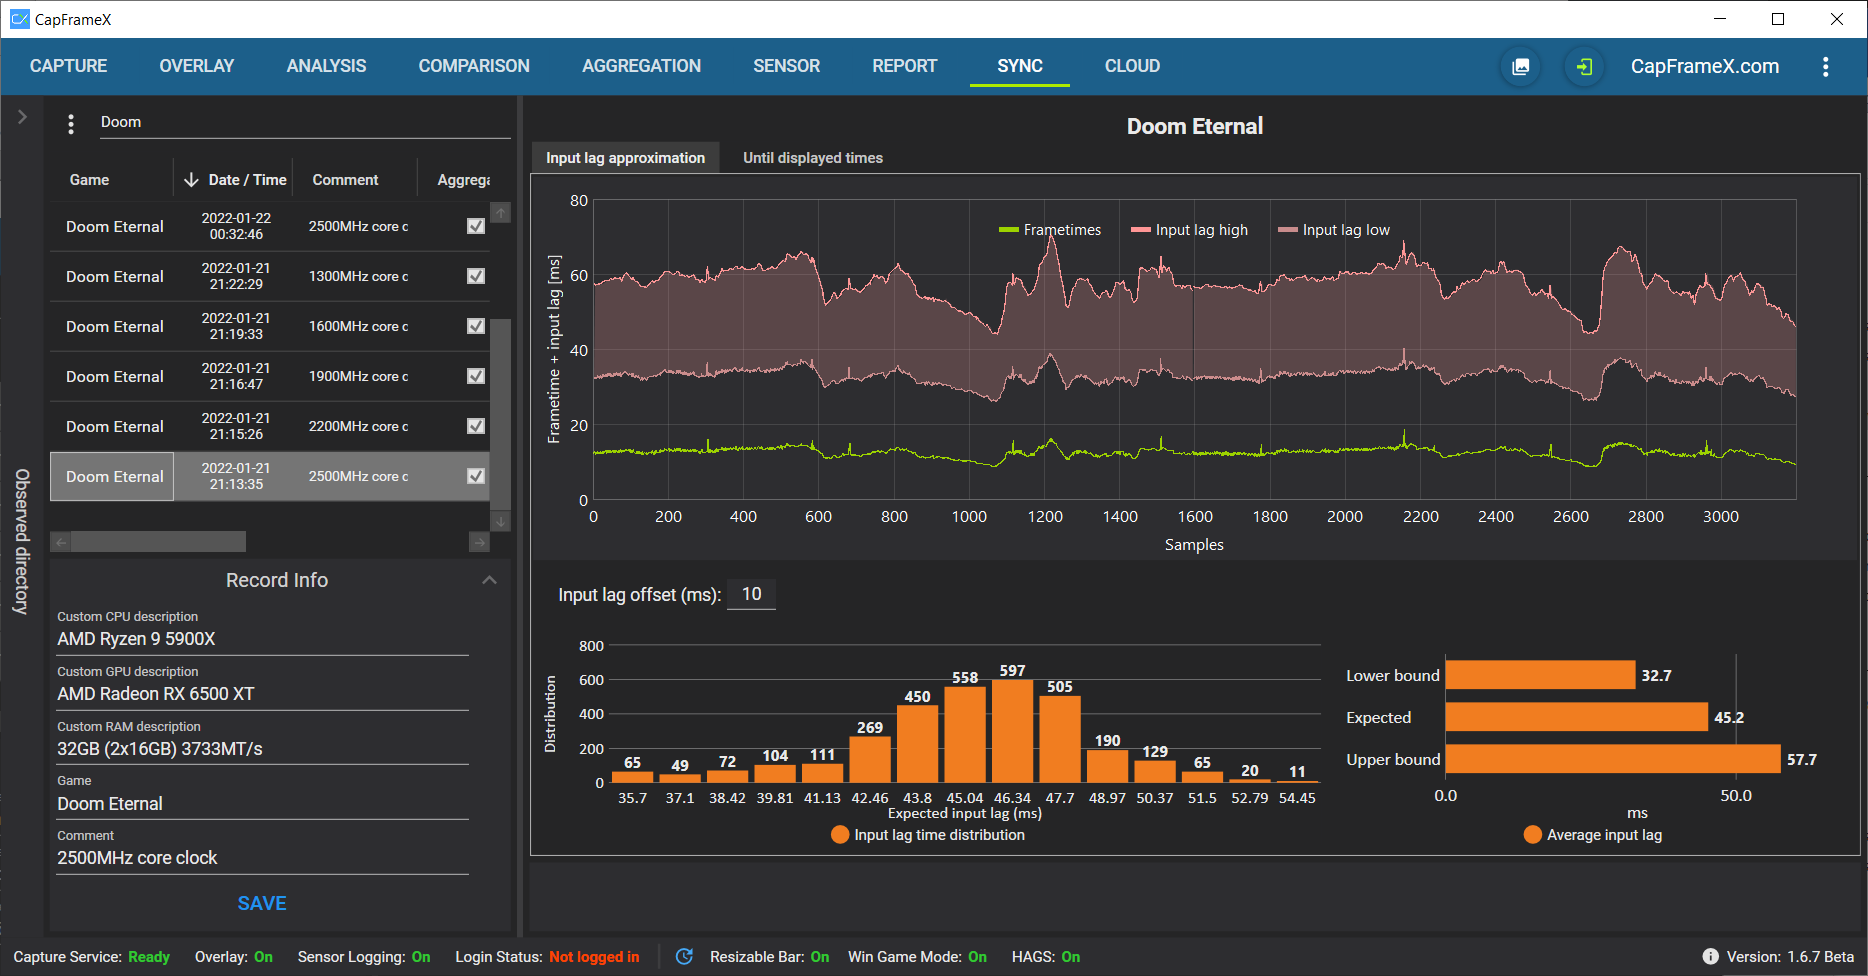The height and width of the screenshot is (976, 1868).
Task: Toggle checkbox for 2200MHz core record
Action: coord(476,426)
